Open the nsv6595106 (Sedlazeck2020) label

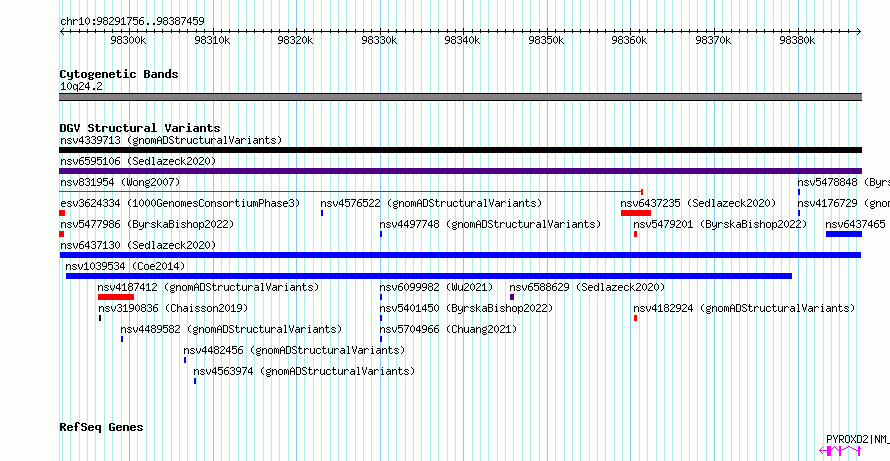(138, 161)
